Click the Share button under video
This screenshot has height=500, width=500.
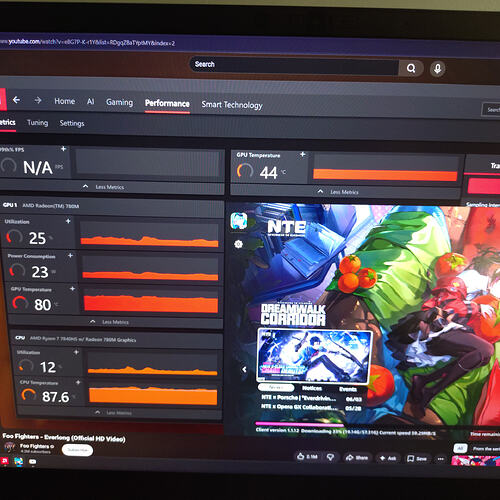click(357, 458)
